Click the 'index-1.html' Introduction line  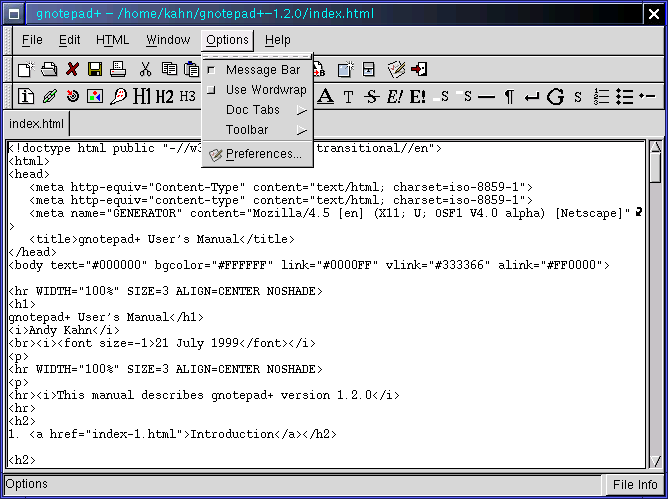click(x=173, y=434)
